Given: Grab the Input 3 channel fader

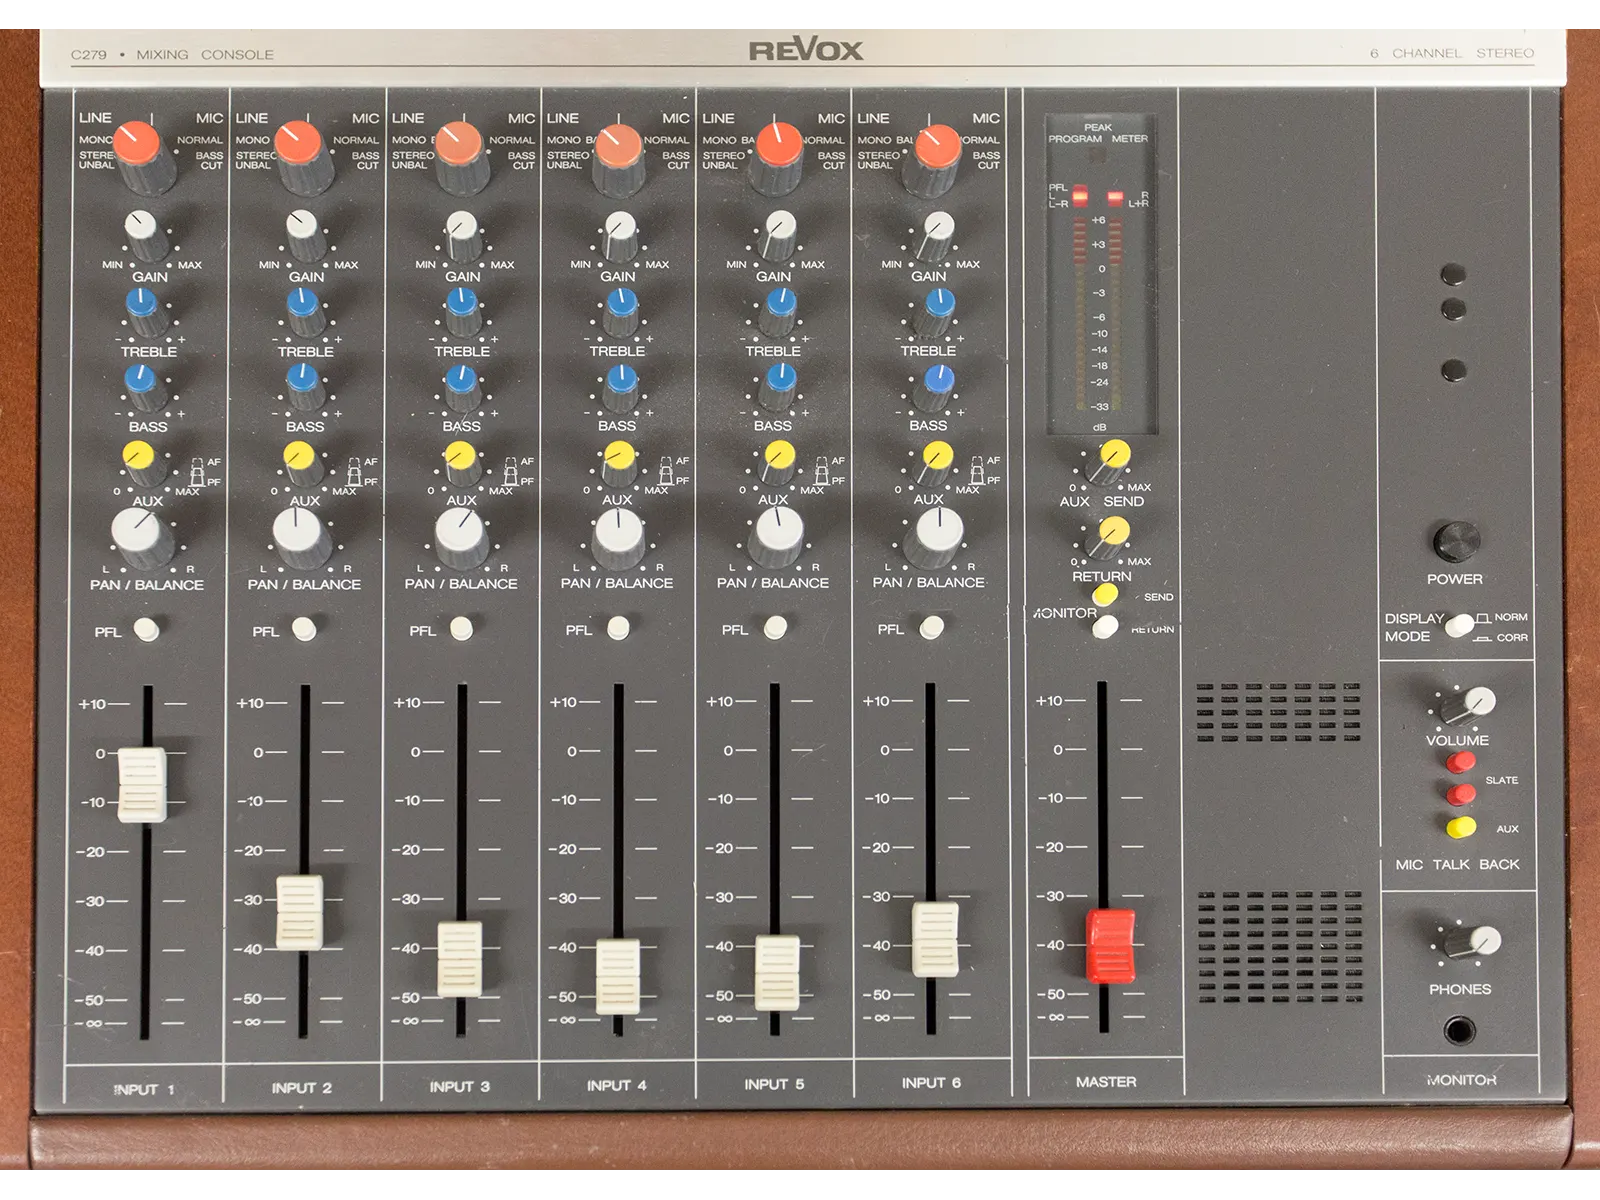Looking at the screenshot, I should 459,959.
